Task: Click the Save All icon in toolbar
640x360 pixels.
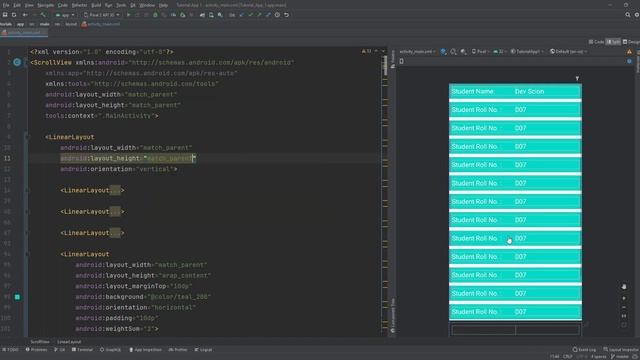Action: pyautogui.click(x=5, y=15)
